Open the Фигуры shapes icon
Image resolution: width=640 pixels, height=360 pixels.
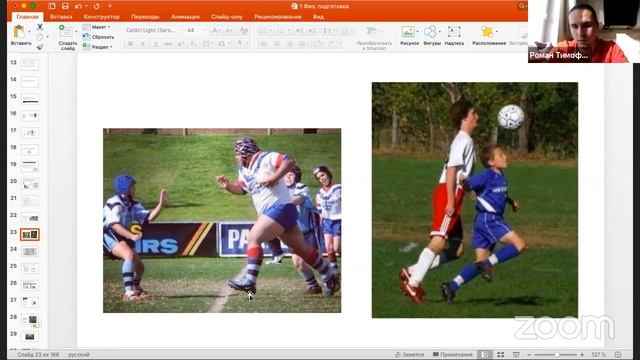click(x=431, y=31)
